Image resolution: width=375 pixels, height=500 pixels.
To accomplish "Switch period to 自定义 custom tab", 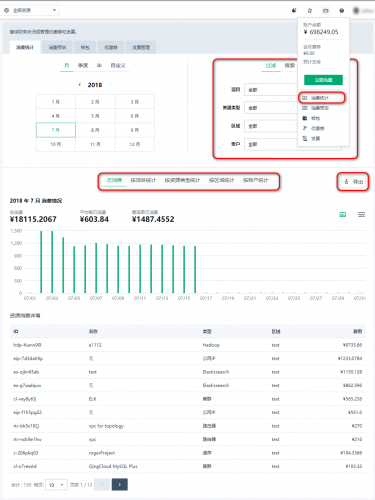I will pyautogui.click(x=118, y=65).
